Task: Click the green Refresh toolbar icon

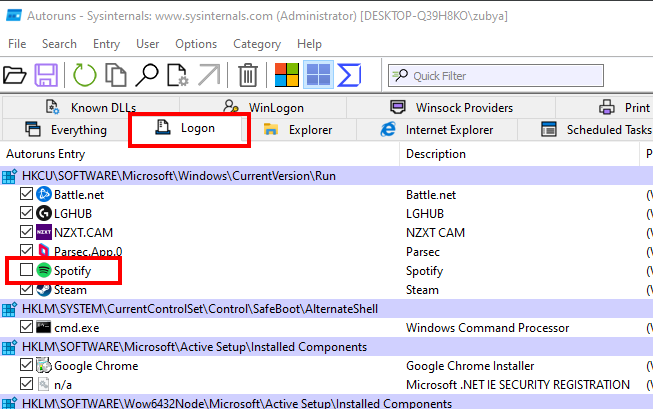Action: click(x=85, y=75)
